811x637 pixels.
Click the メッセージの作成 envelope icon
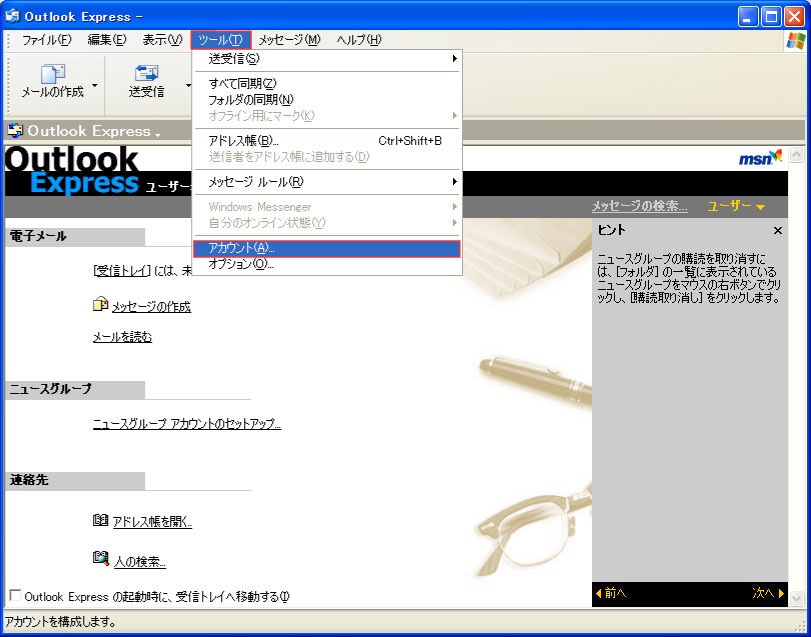100,305
